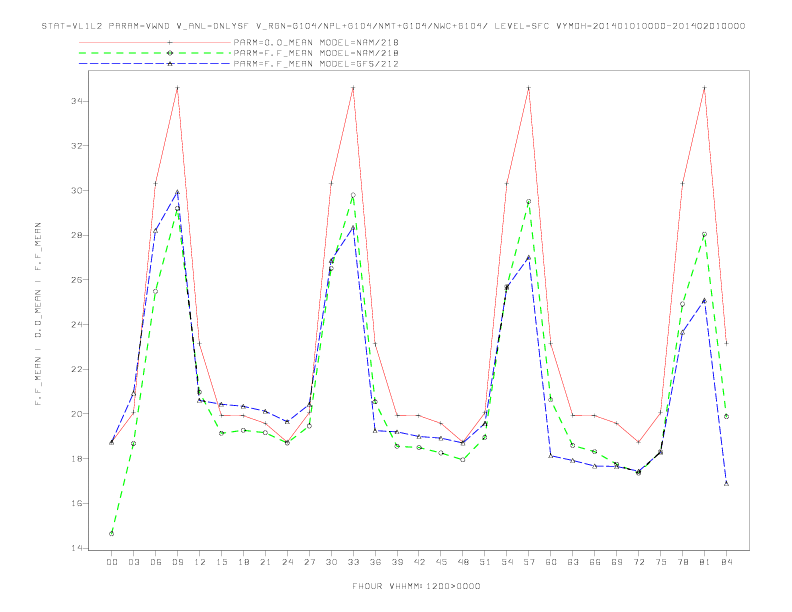Click y-axis tick label 20
This screenshot has width=792, height=612.
(x=77, y=414)
